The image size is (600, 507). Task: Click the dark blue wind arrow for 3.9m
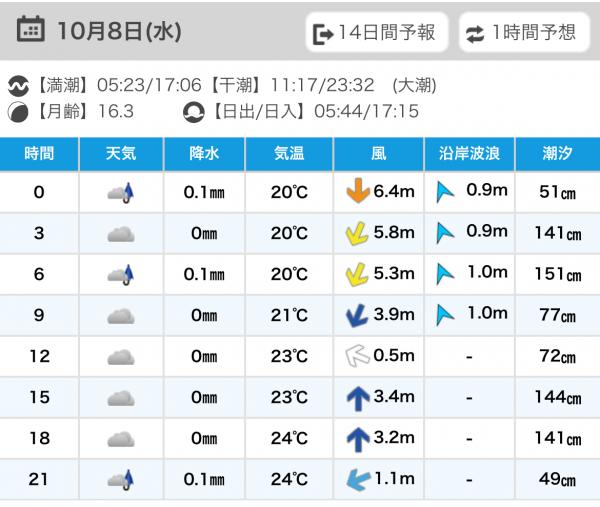pos(356,315)
